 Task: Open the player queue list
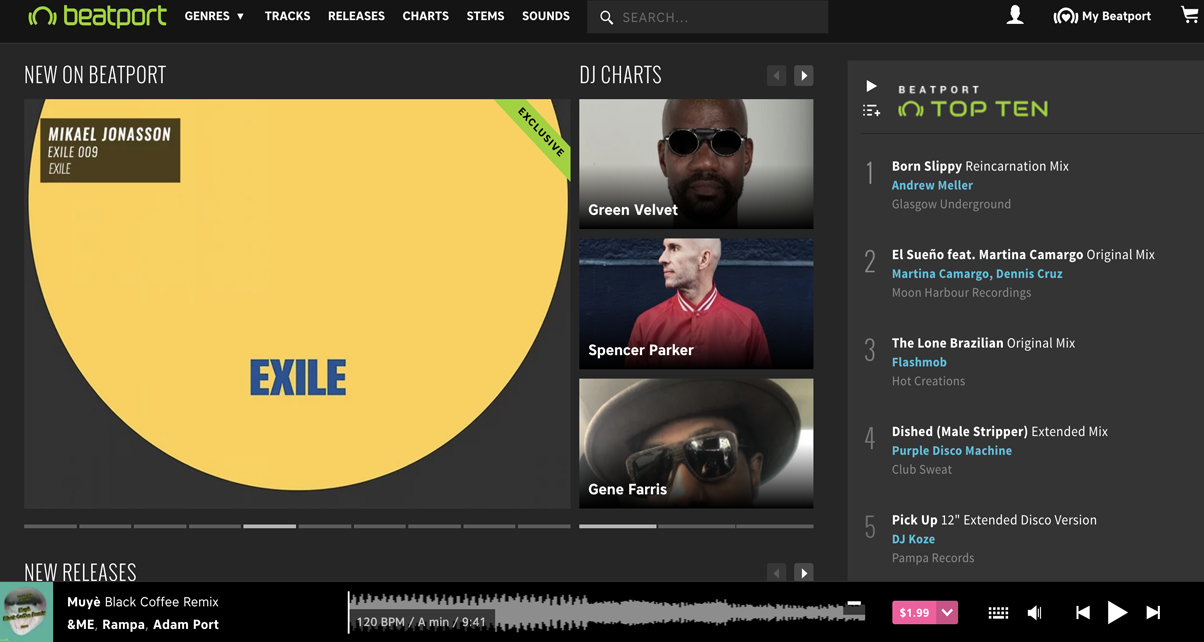pos(998,613)
